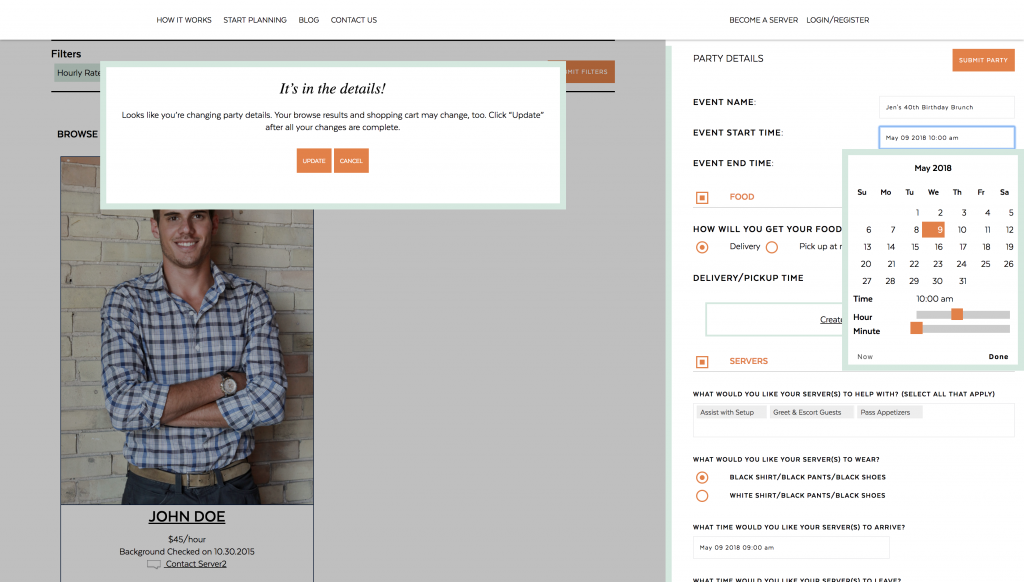Click the Hour slider handle
This screenshot has height=582, width=1024.
[957, 314]
